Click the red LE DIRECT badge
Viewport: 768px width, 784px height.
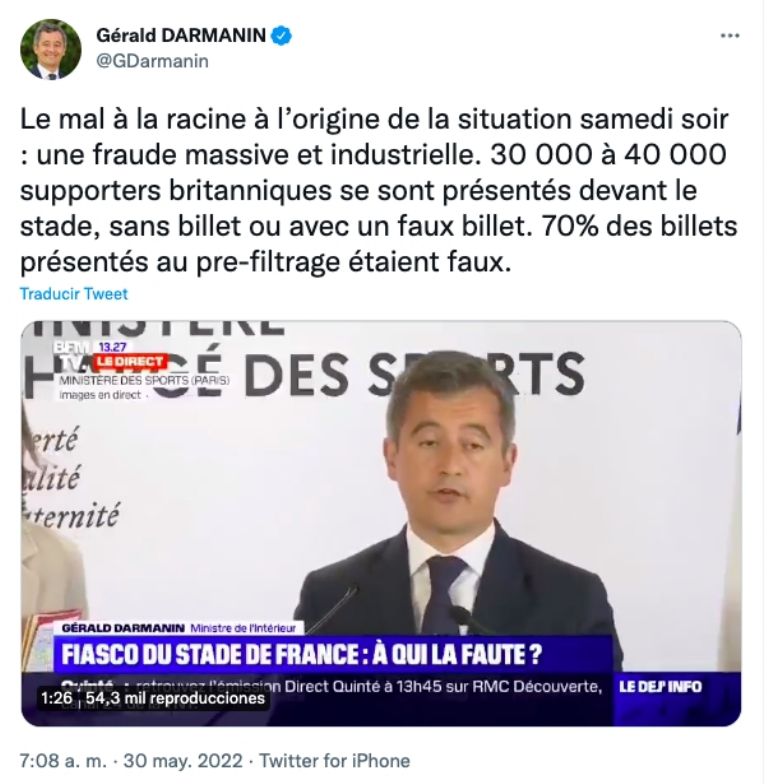click(x=130, y=361)
